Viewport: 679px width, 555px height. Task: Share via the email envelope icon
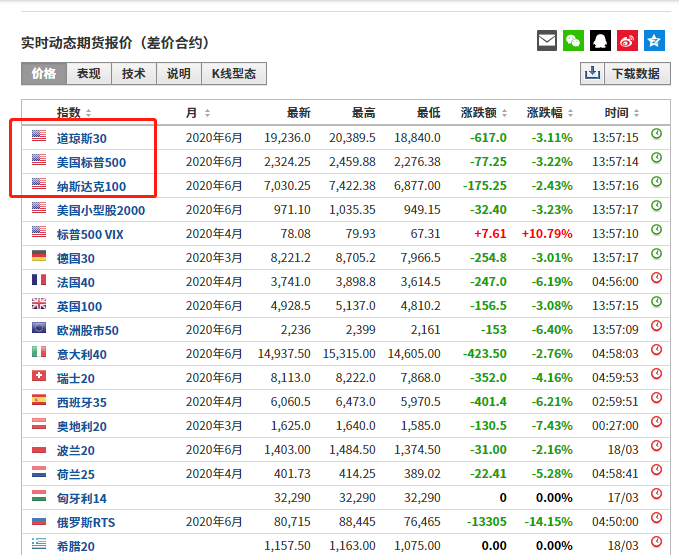click(547, 41)
